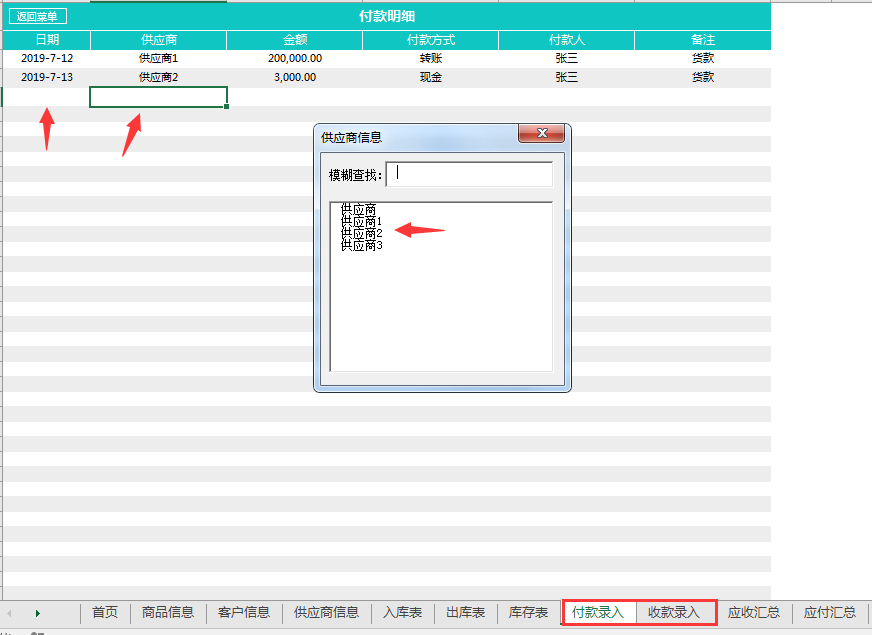Select the date cell 2019-7-13

[x=47, y=77]
